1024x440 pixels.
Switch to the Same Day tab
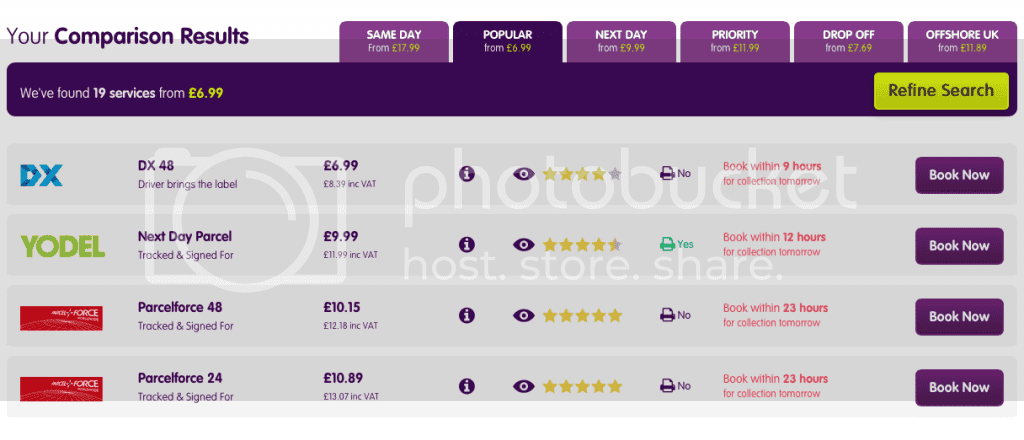pos(394,41)
